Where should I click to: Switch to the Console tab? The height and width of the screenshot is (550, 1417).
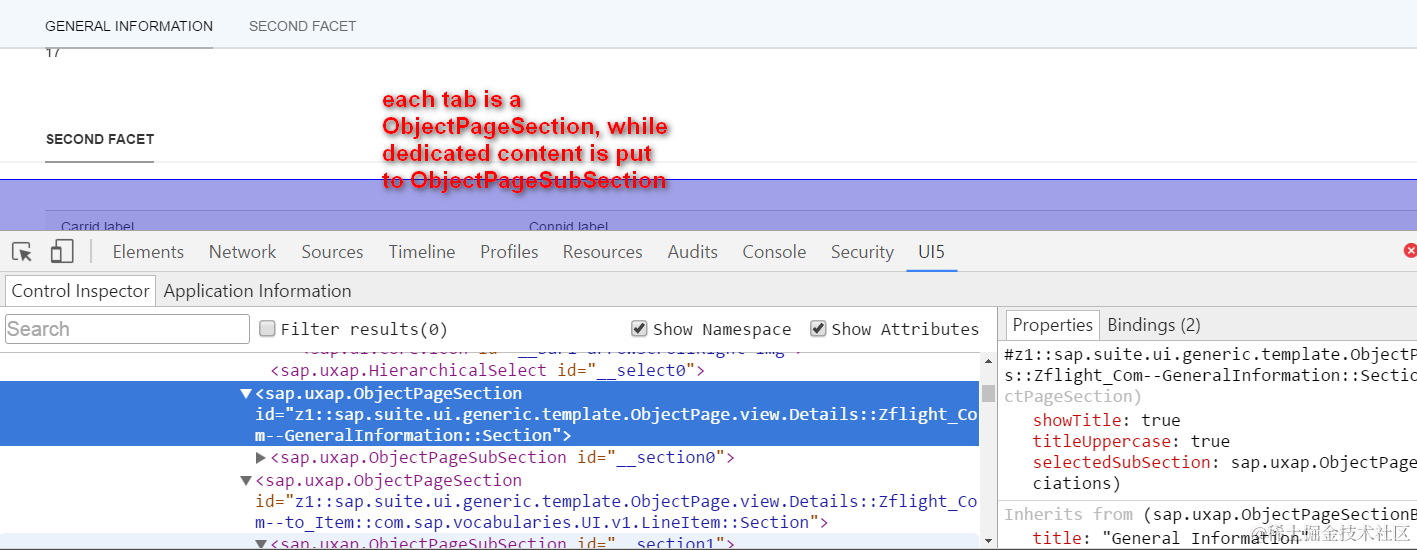click(x=774, y=252)
